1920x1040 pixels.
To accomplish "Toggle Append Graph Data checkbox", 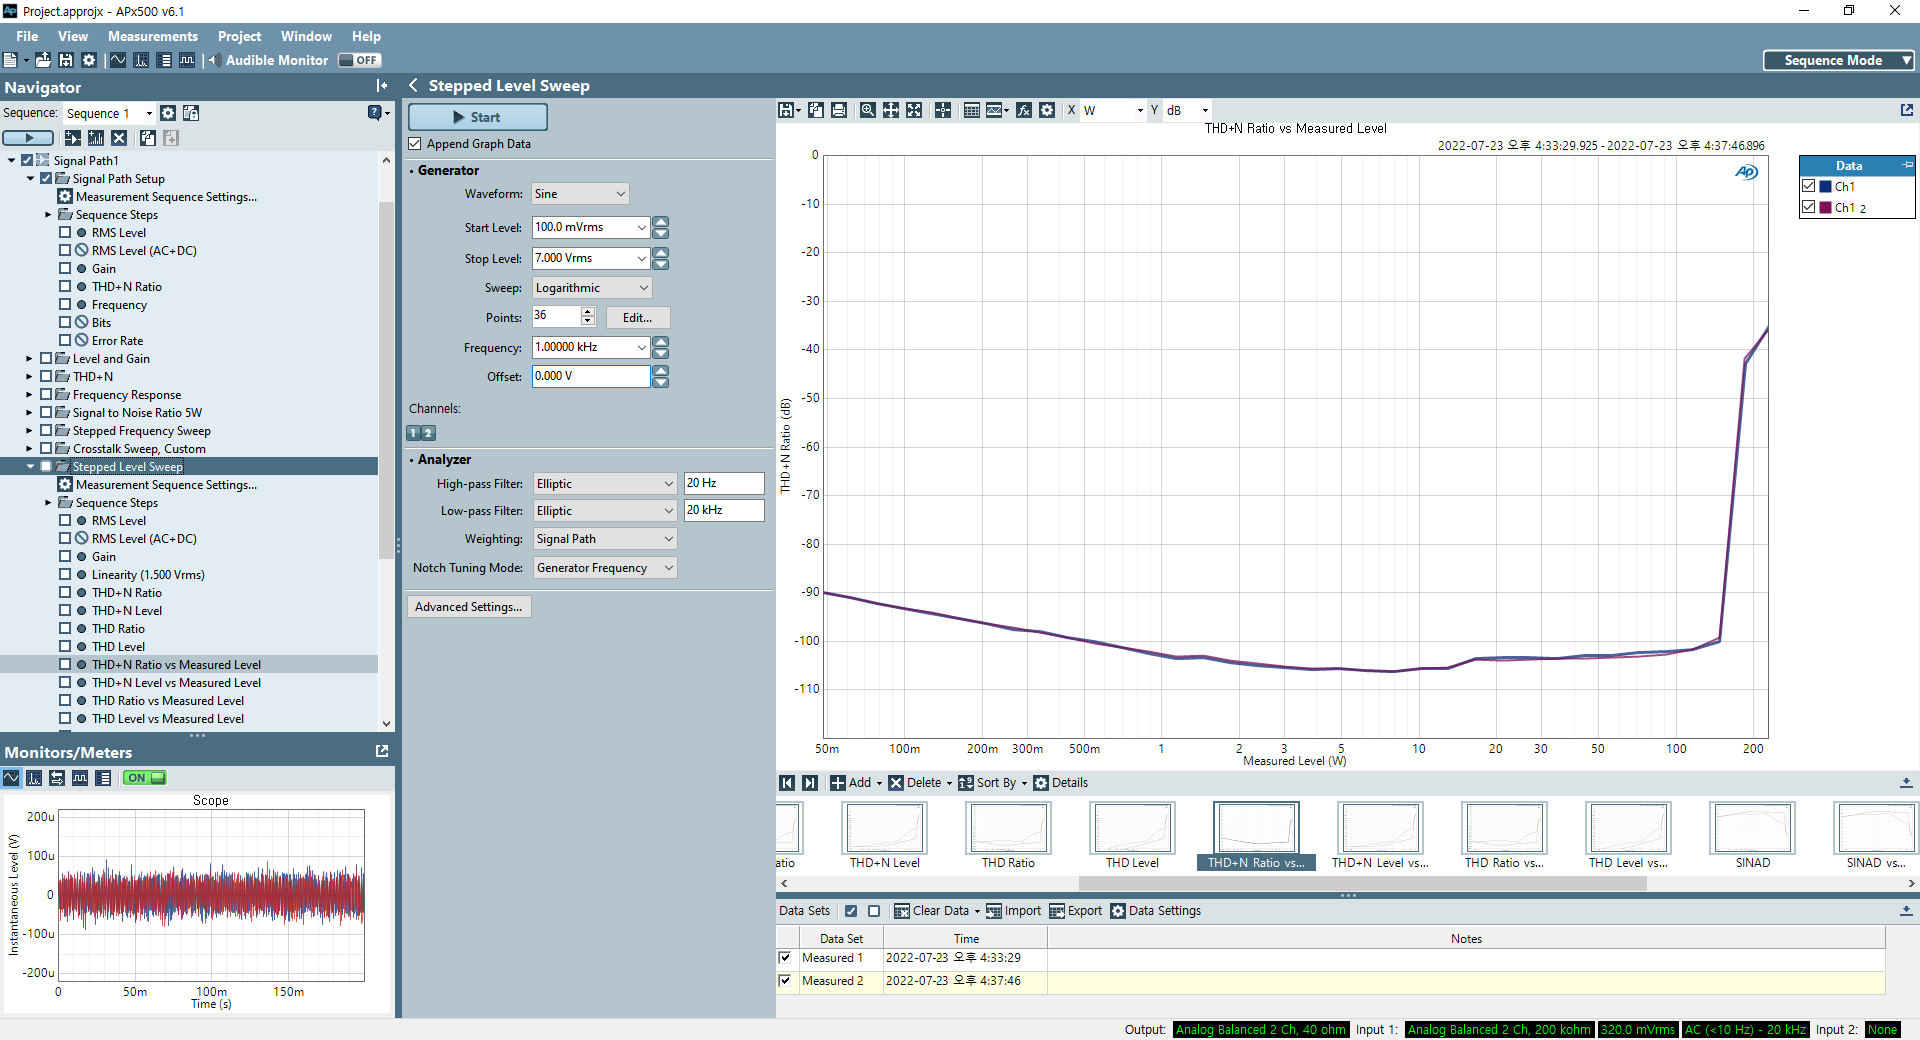I will click(x=415, y=144).
